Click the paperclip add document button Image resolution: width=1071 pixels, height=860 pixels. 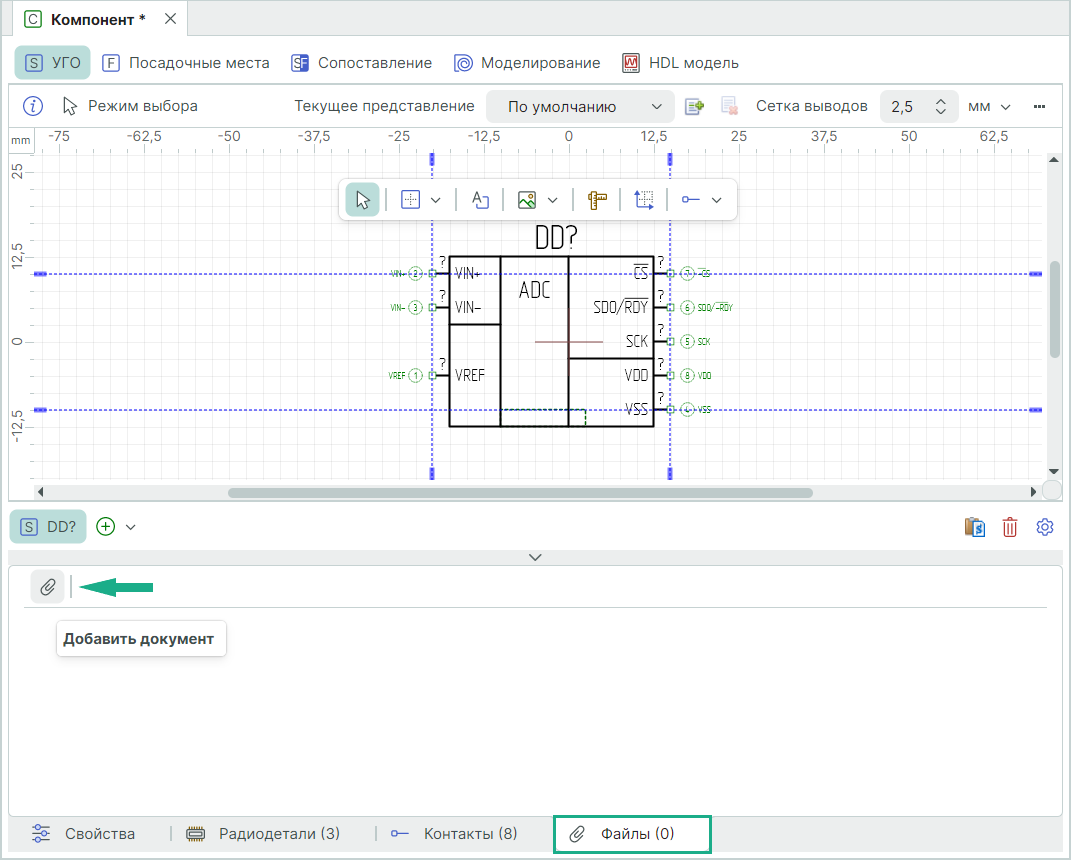[x=47, y=587]
